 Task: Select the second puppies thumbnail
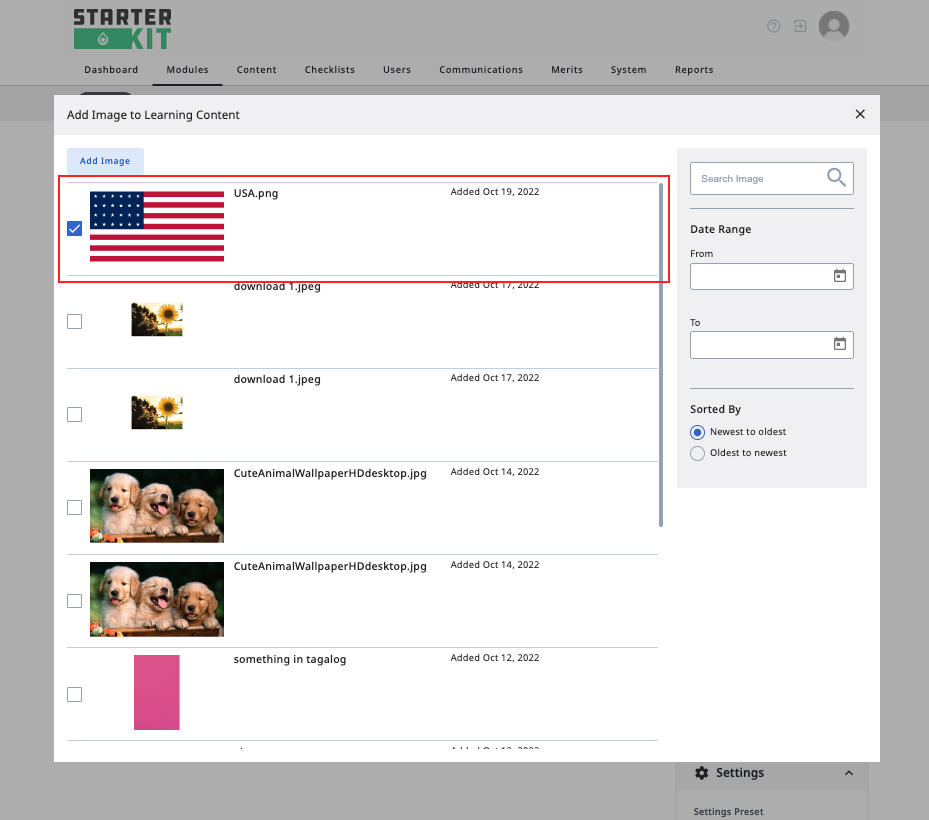(x=156, y=599)
